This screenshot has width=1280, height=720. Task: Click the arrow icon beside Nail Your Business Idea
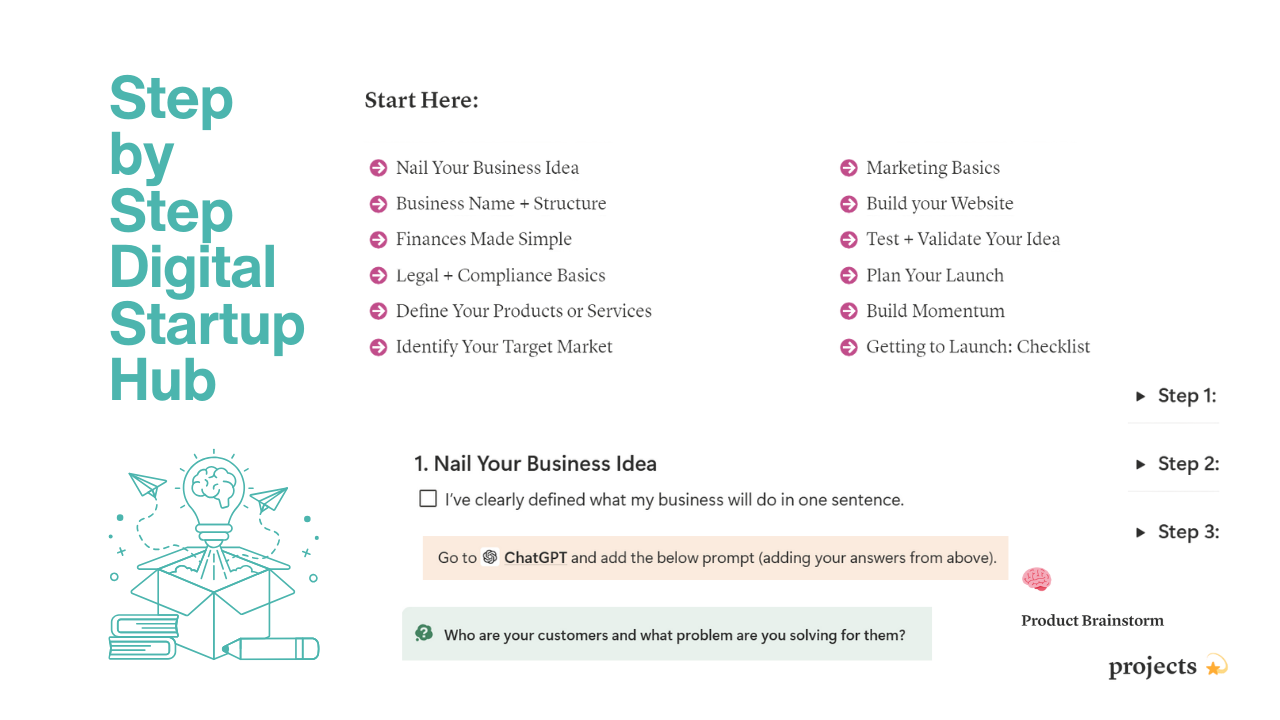(378, 168)
